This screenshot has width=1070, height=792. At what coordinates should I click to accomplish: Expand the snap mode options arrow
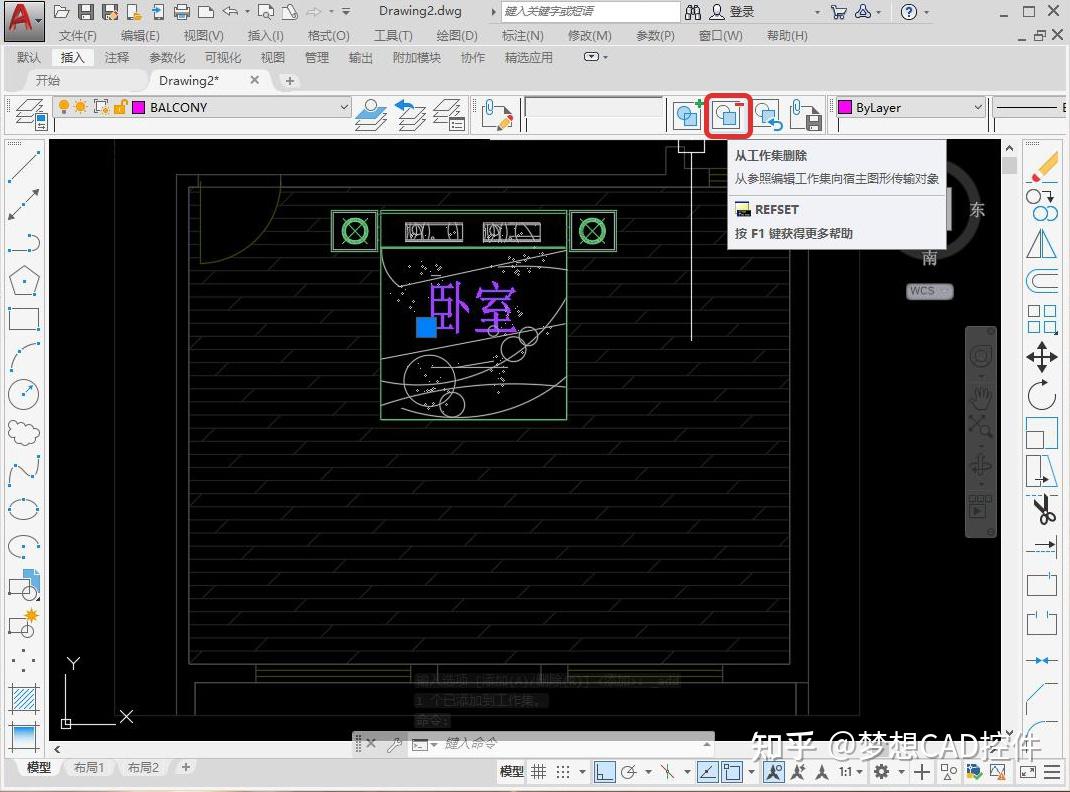582,772
